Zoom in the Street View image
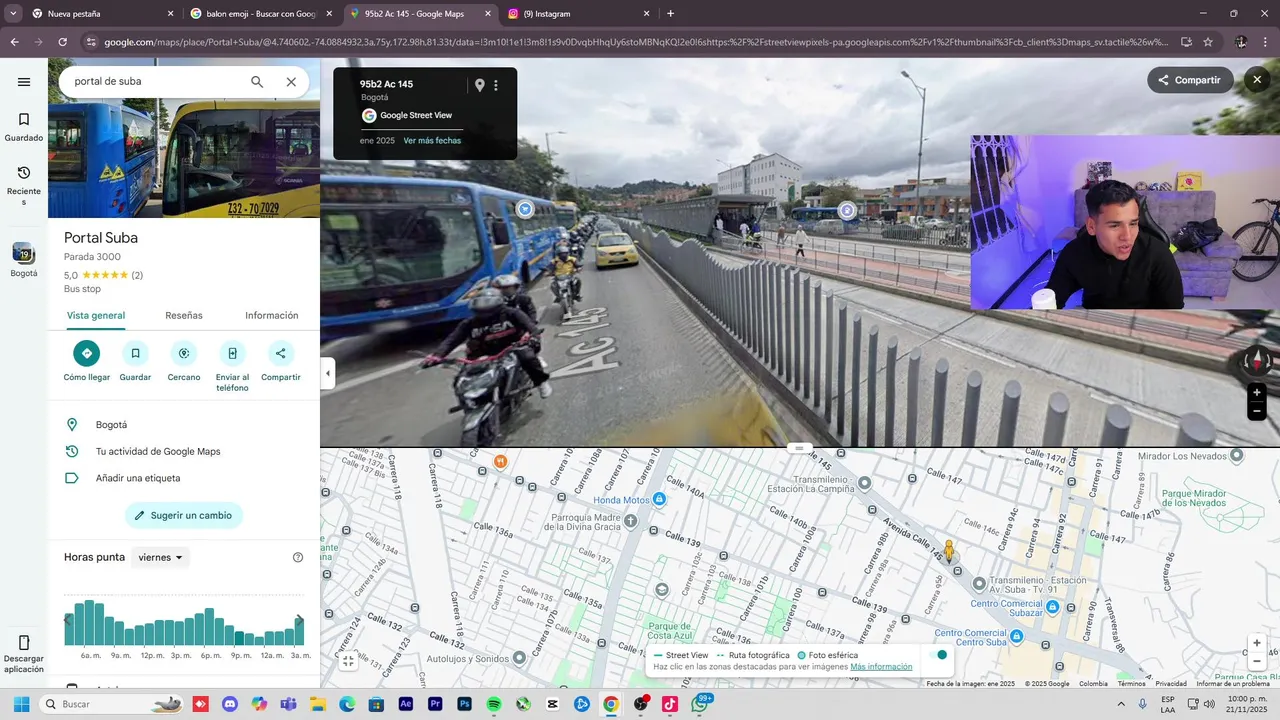Screen dimensions: 1280x720 point(1257,393)
